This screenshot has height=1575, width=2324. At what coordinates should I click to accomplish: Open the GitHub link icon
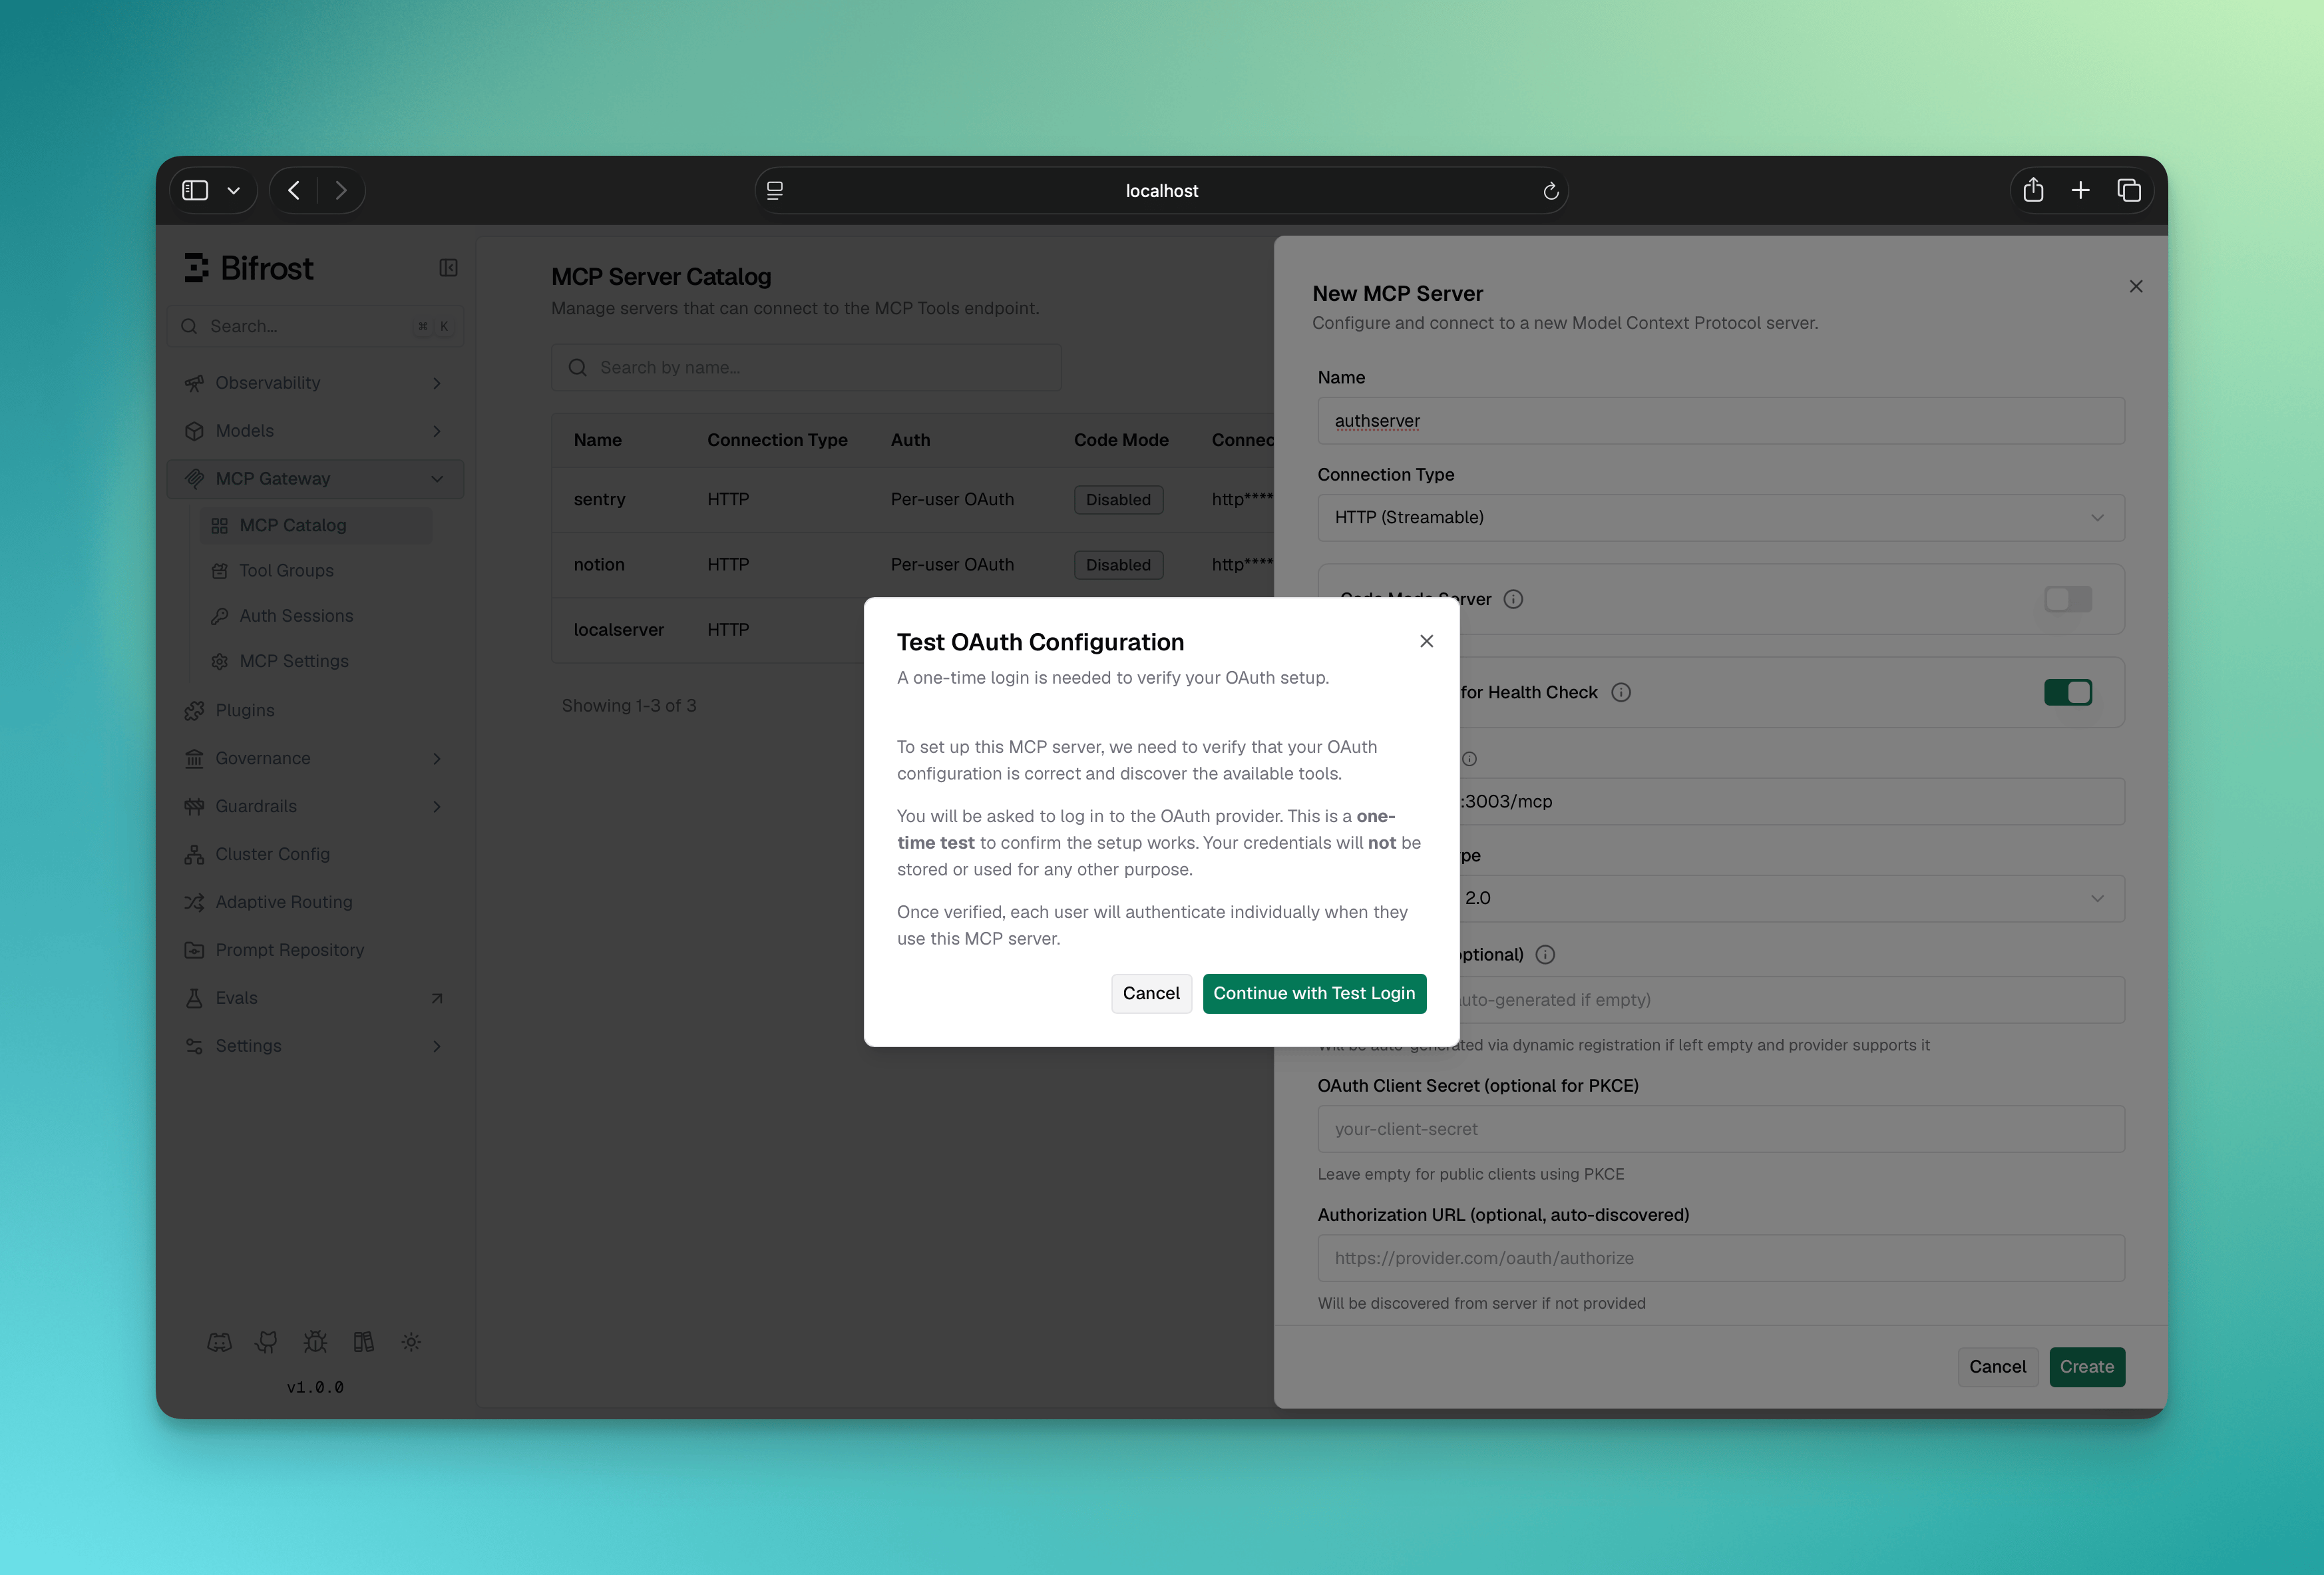(267, 1342)
